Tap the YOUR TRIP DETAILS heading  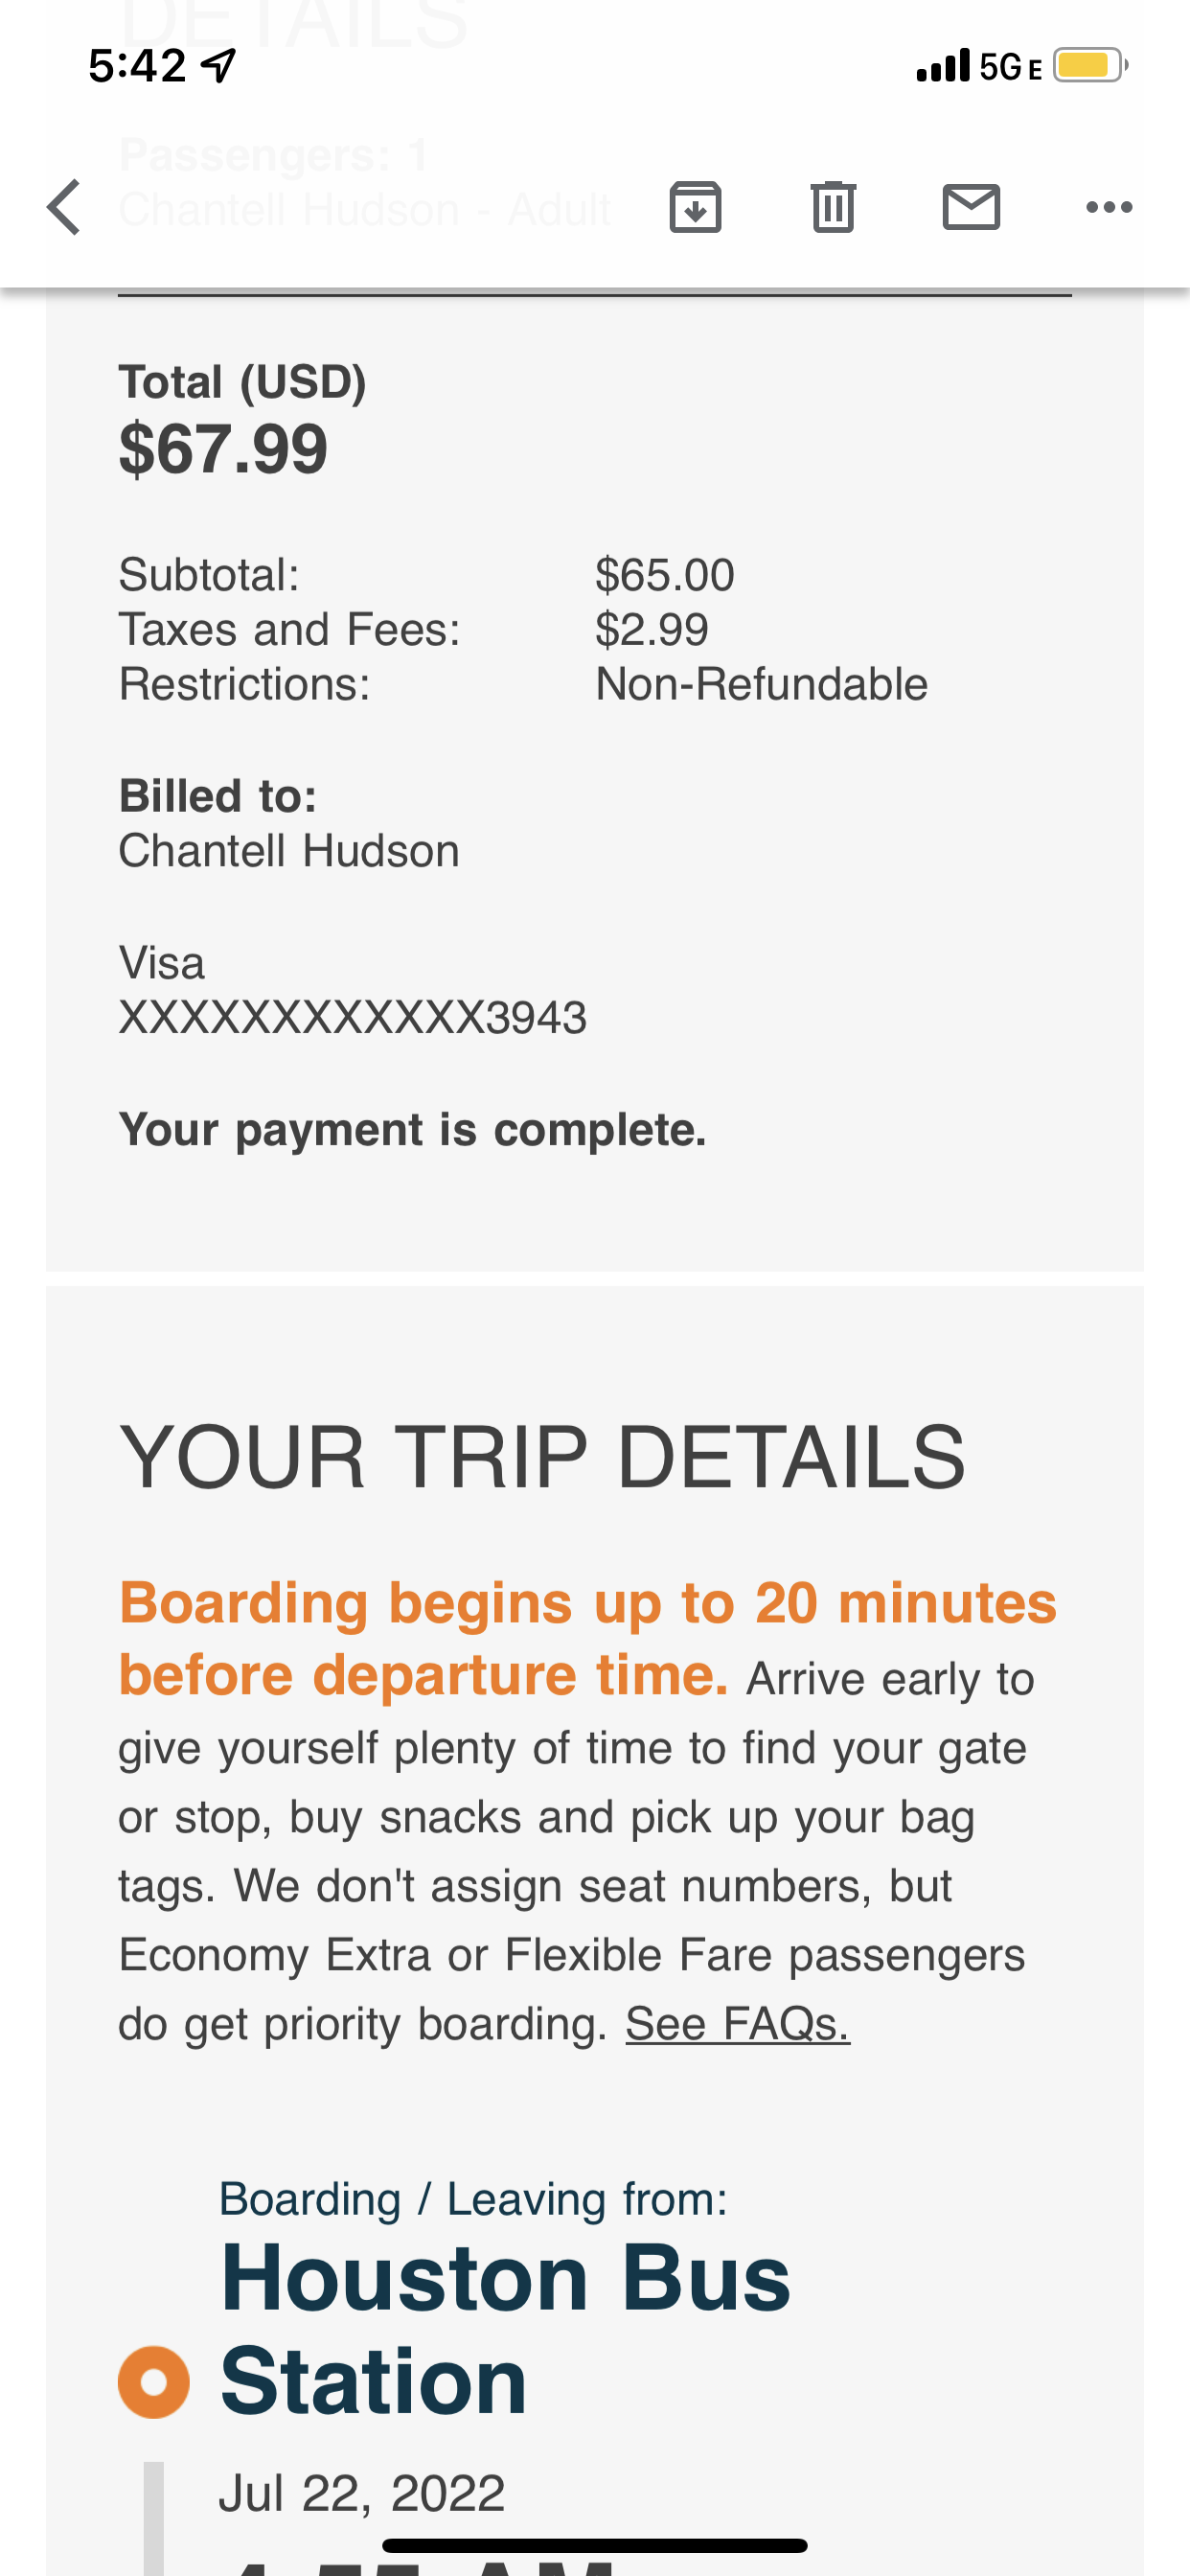click(x=542, y=1457)
